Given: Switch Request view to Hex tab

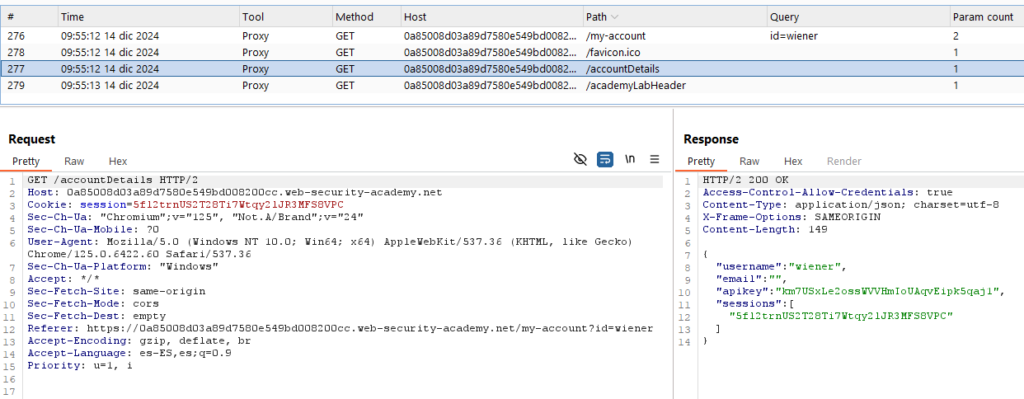Looking at the screenshot, I should coord(118,161).
